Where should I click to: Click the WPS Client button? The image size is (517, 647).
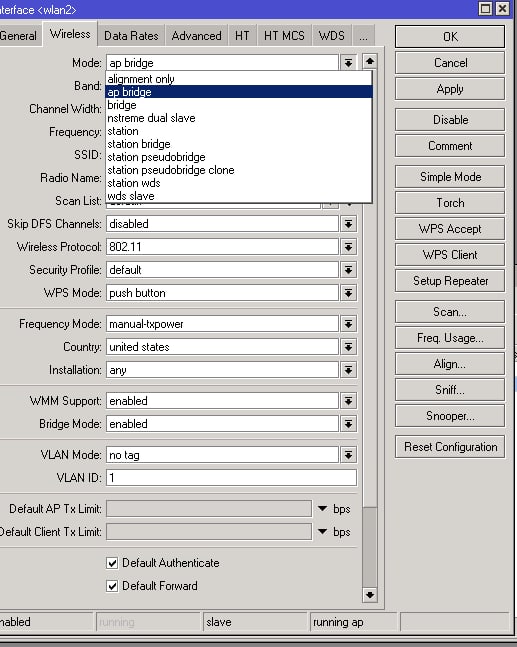450,255
